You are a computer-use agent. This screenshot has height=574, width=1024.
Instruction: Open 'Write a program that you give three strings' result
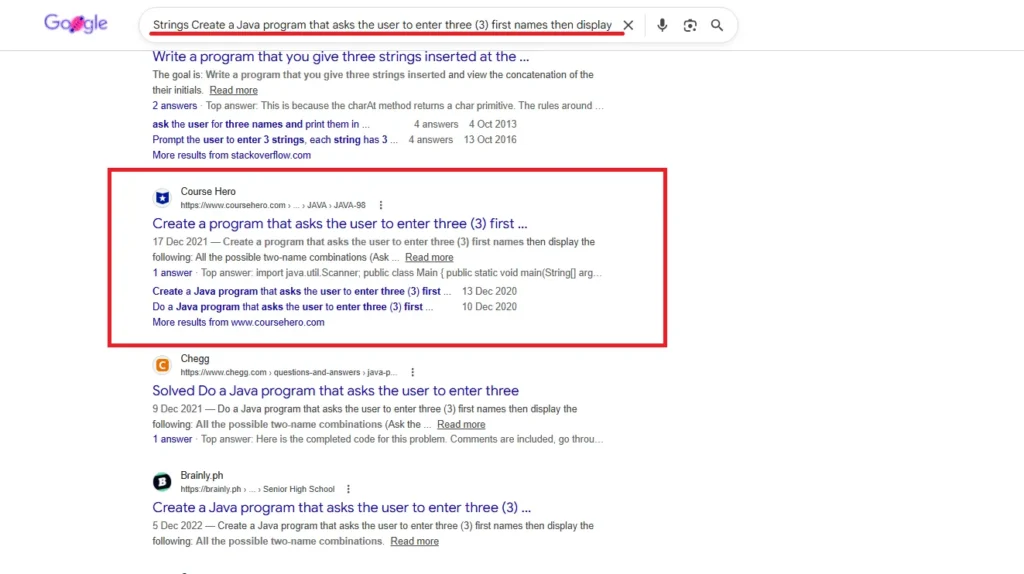click(340, 56)
